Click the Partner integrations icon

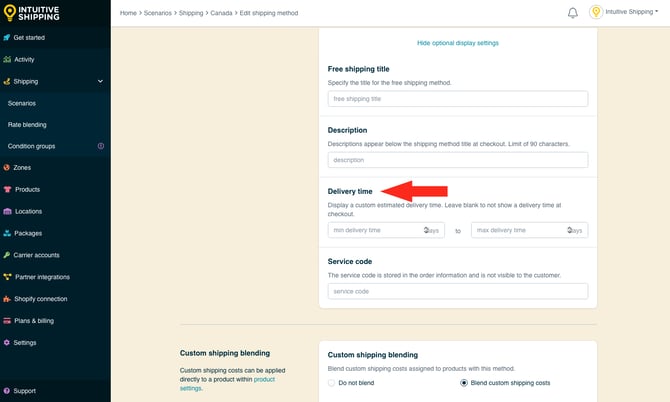7,277
